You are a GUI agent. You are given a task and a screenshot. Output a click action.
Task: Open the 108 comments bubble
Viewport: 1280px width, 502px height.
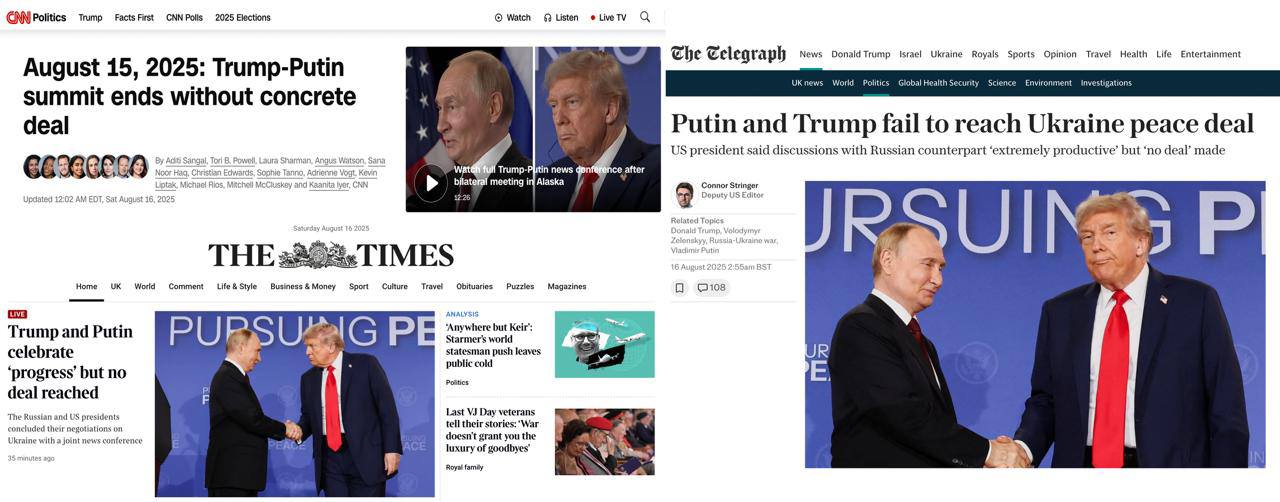tap(712, 288)
